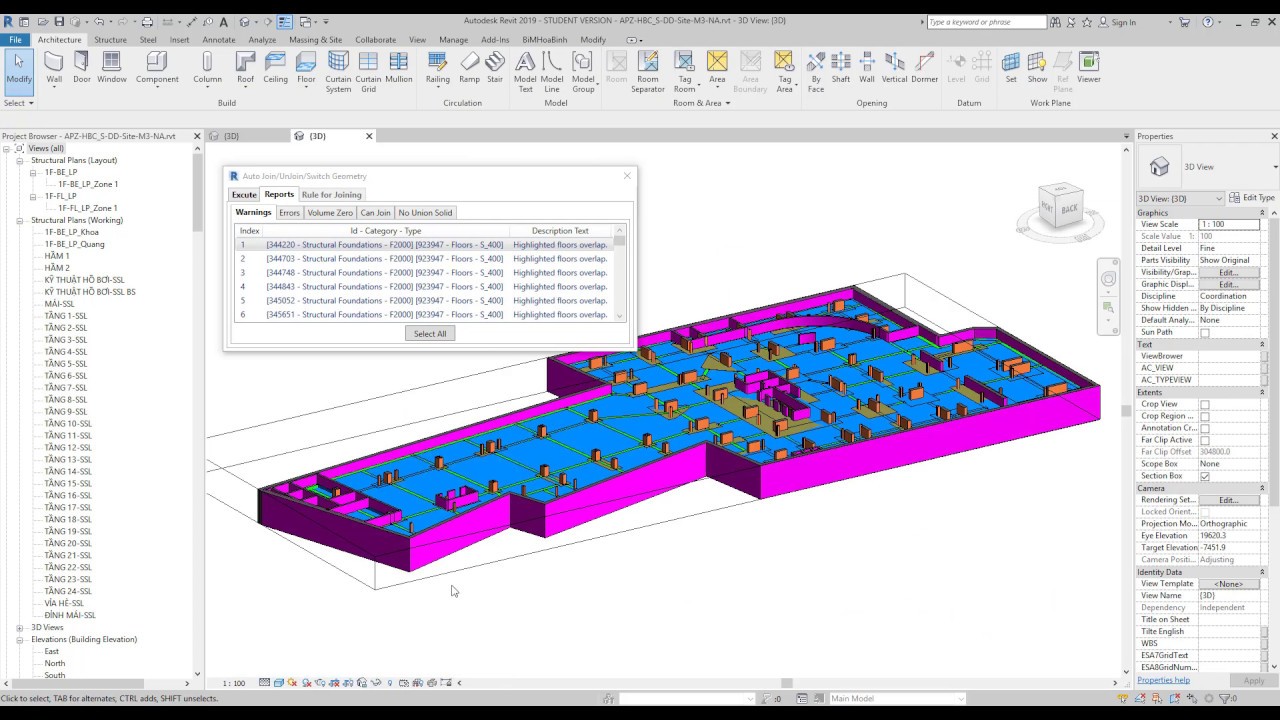Select warning row 344703 Structural Foundations

click(x=426, y=259)
